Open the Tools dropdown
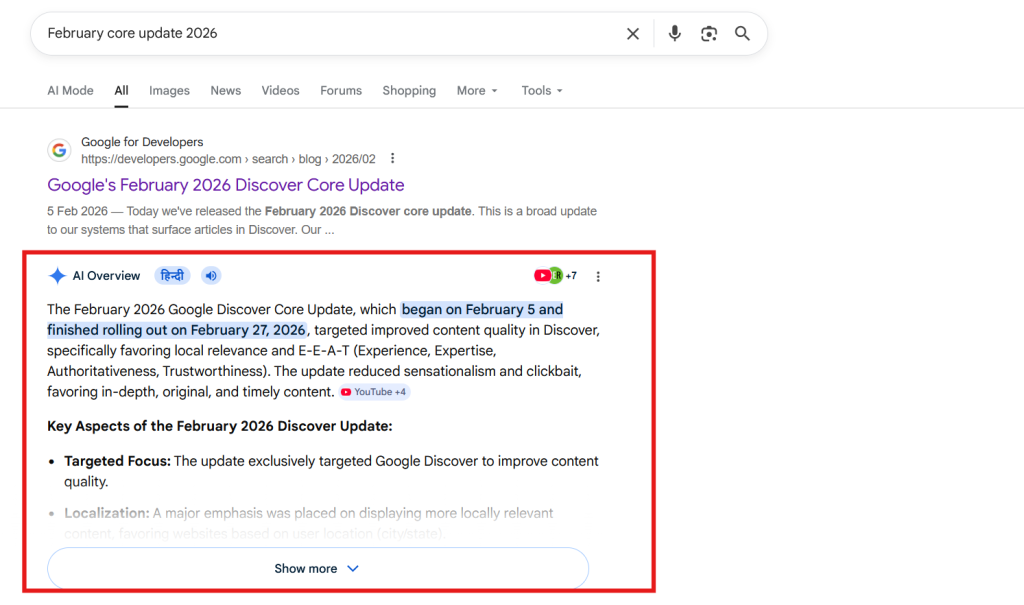The width and height of the screenshot is (1024, 605). [541, 91]
